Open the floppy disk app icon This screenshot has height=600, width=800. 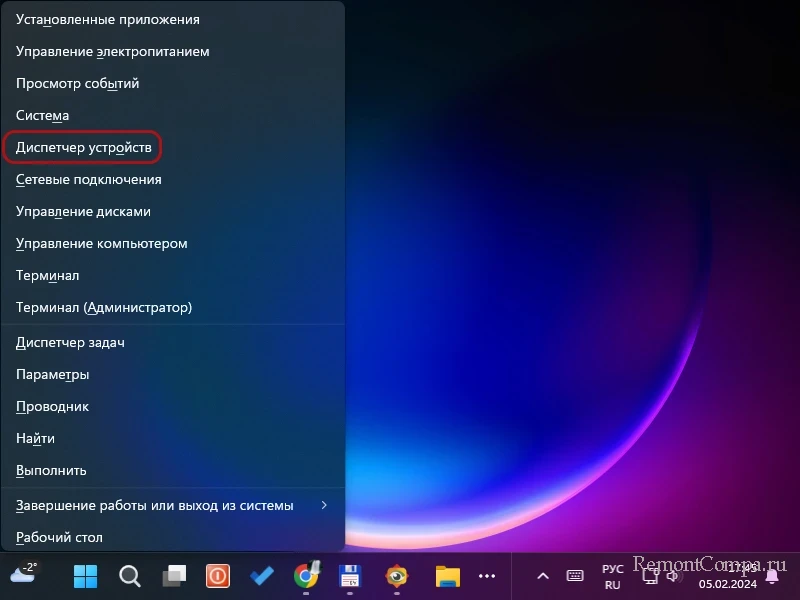[350, 576]
